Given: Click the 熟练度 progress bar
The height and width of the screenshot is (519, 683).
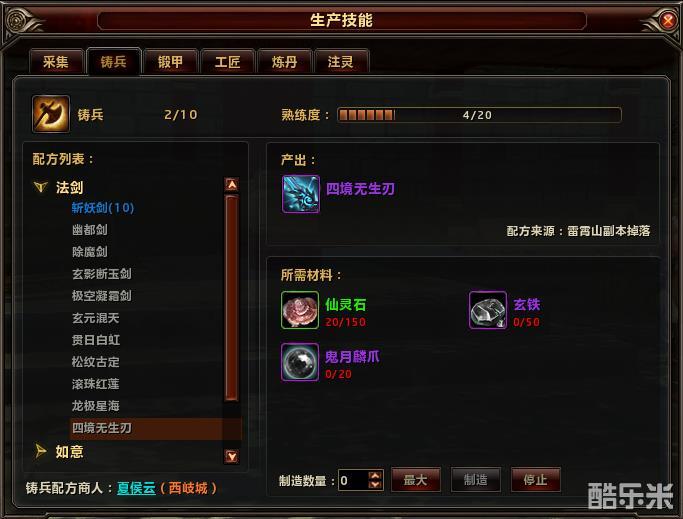Looking at the screenshot, I should [x=479, y=115].
